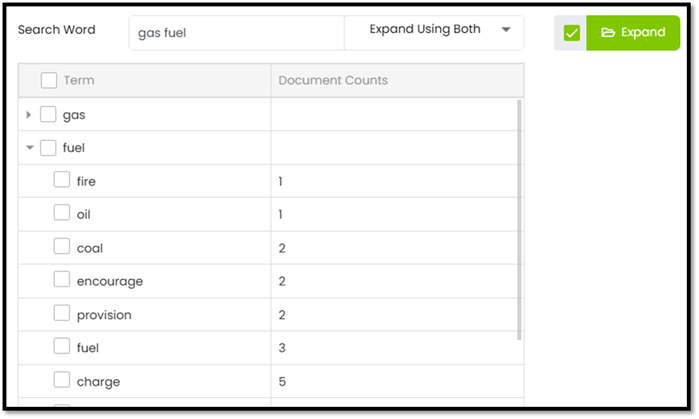Collapse the fuel parent row arrow

tap(29, 148)
